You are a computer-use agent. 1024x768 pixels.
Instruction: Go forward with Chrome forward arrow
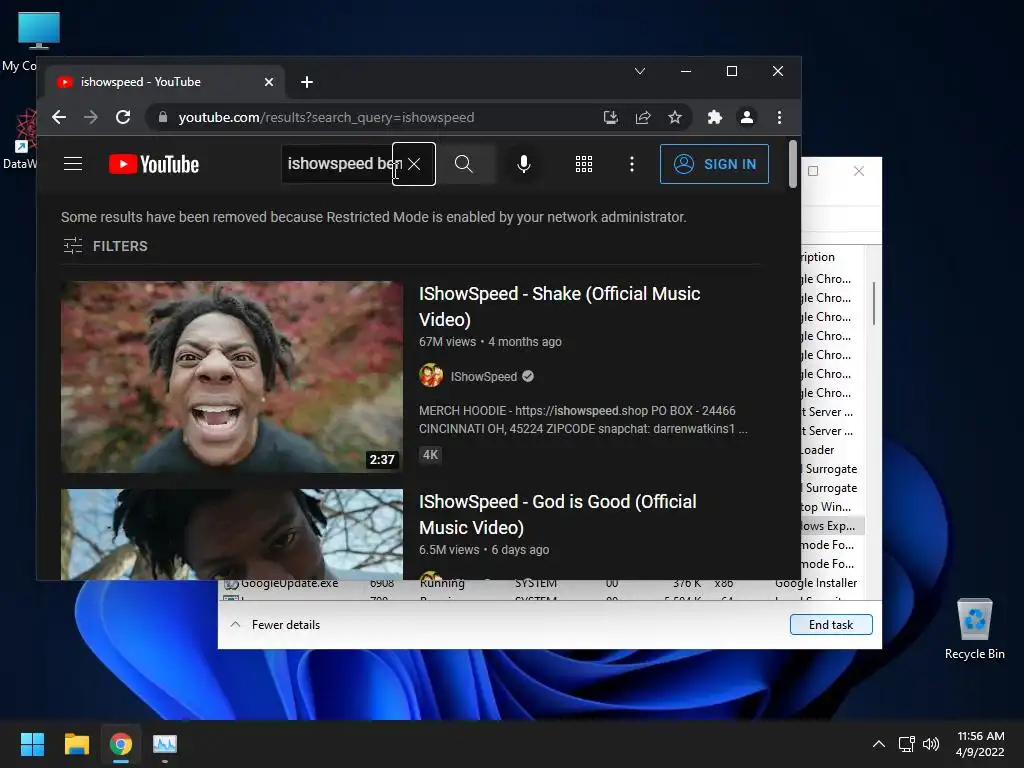point(91,118)
